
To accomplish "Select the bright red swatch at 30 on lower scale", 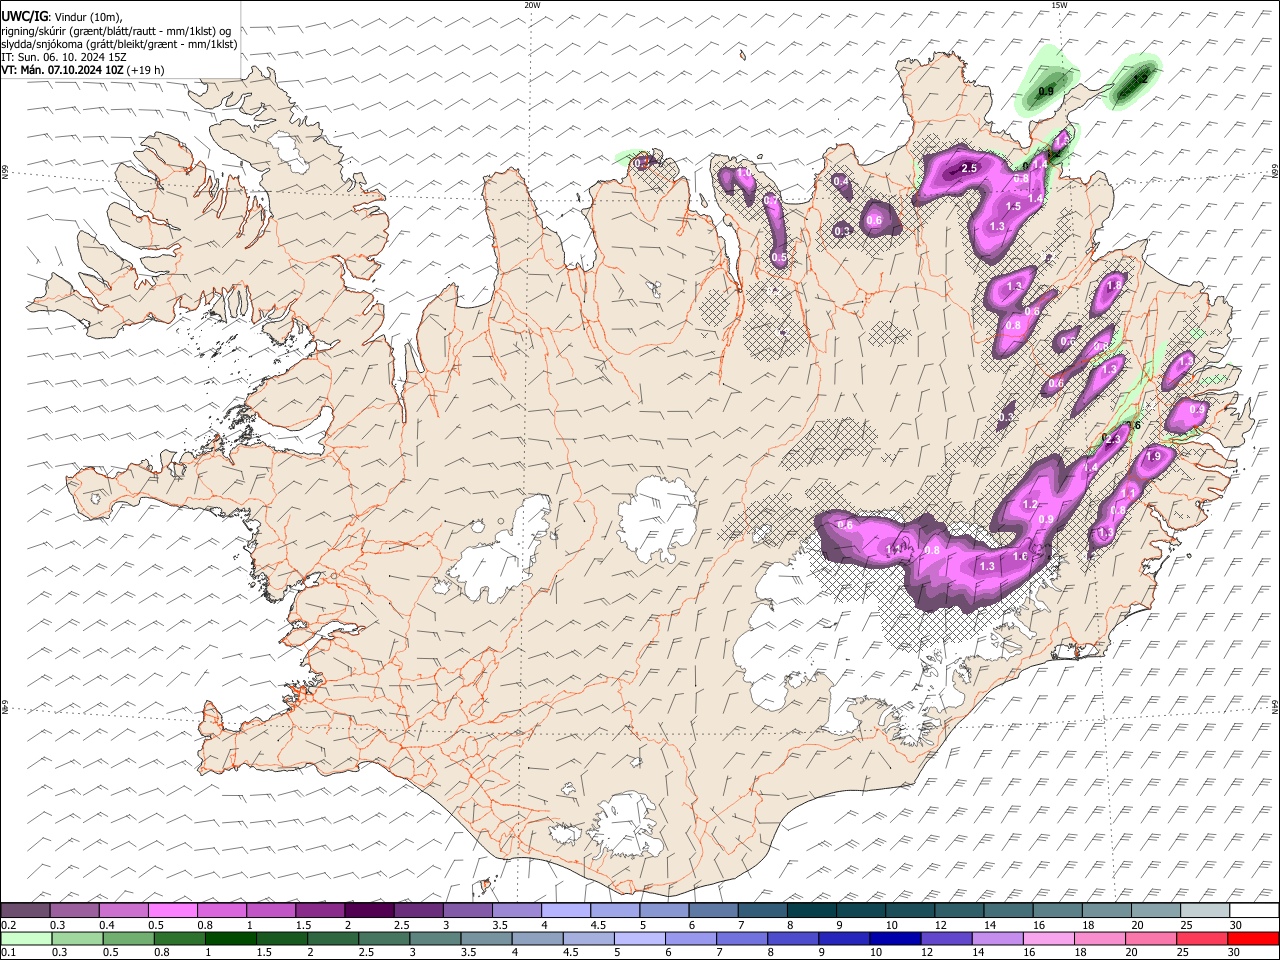I will pos(1252,938).
